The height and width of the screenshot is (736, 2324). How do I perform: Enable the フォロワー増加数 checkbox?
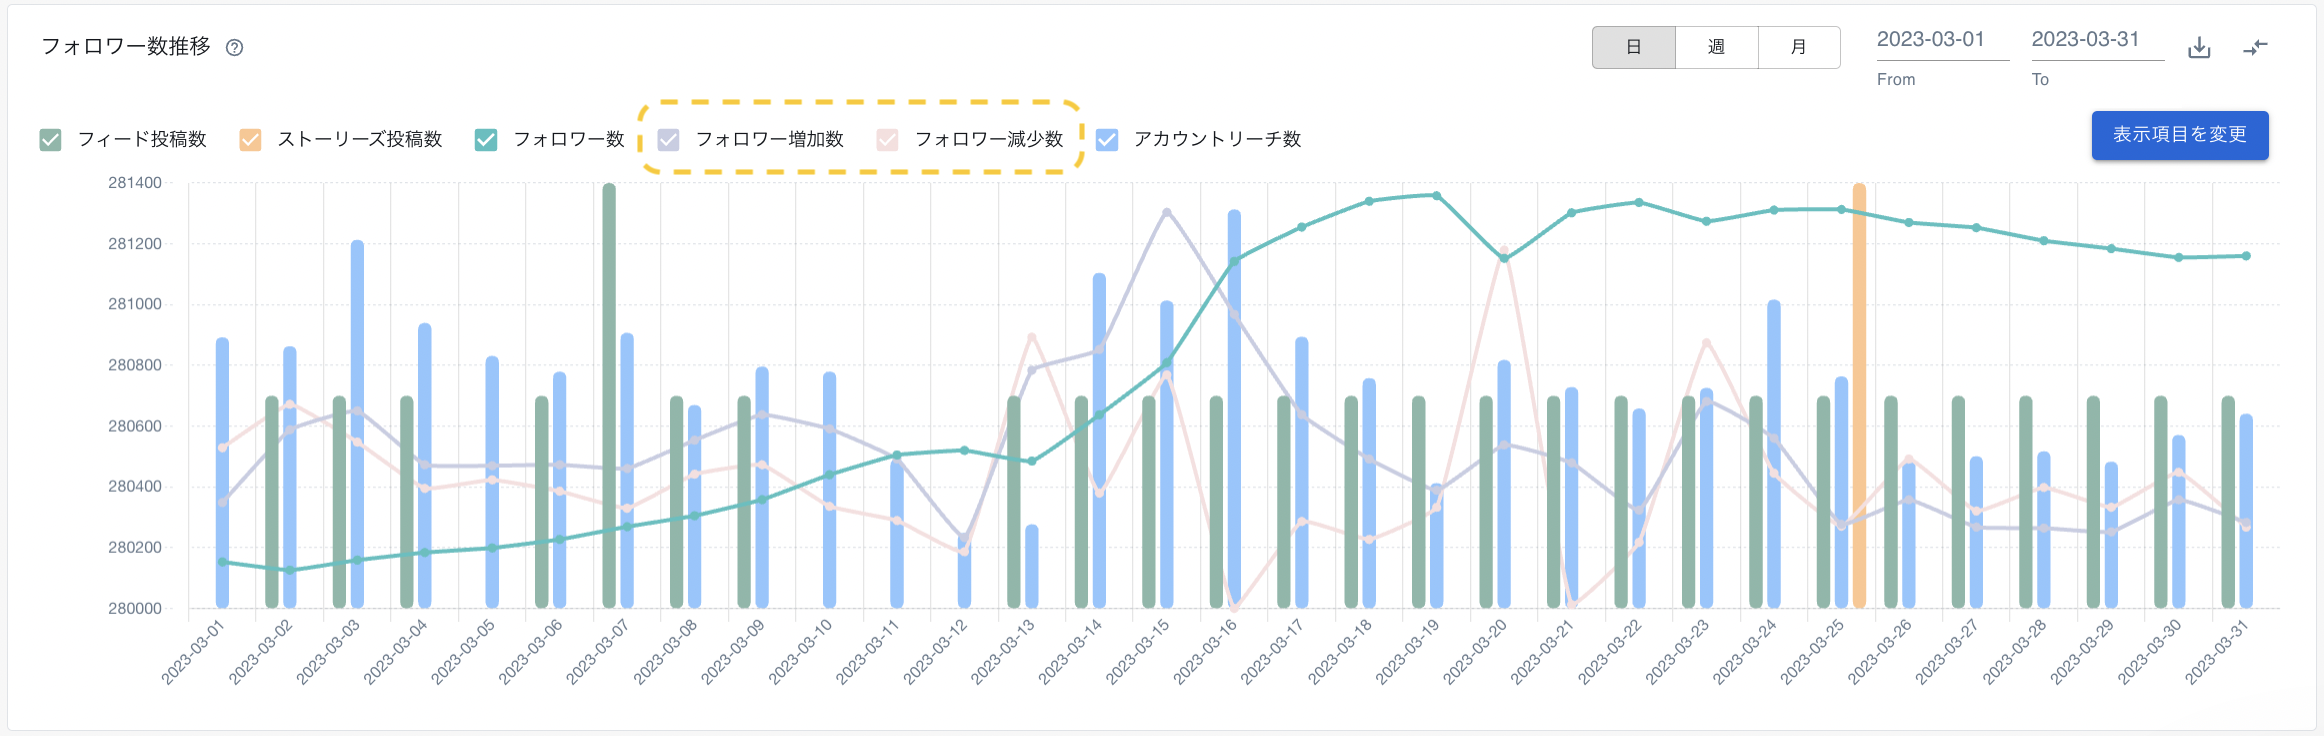(x=668, y=140)
